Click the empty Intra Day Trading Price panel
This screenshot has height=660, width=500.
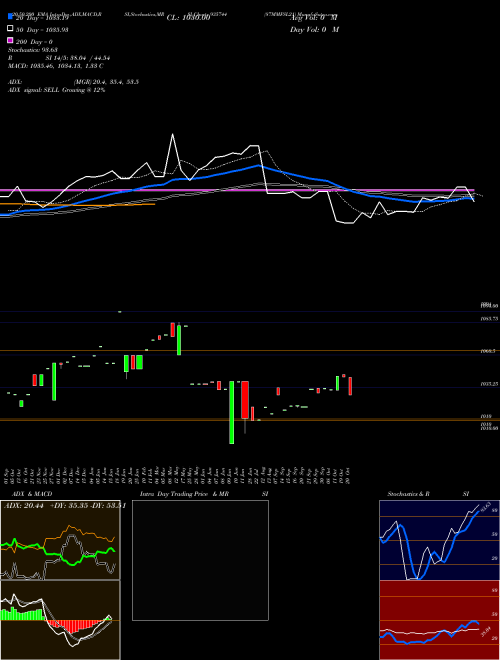click(200, 560)
